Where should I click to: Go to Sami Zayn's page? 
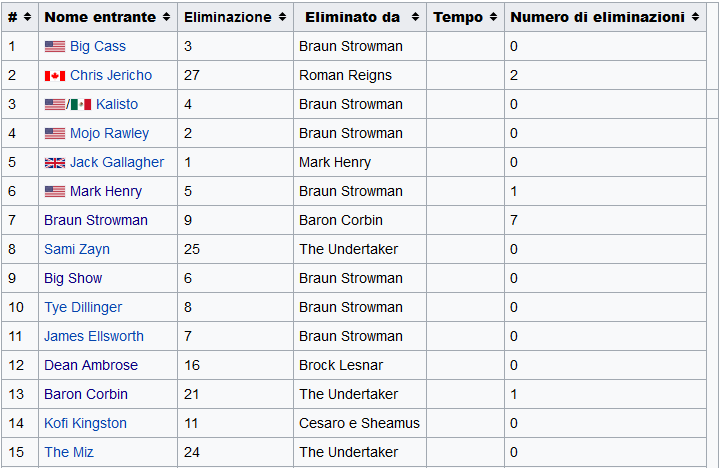77,249
